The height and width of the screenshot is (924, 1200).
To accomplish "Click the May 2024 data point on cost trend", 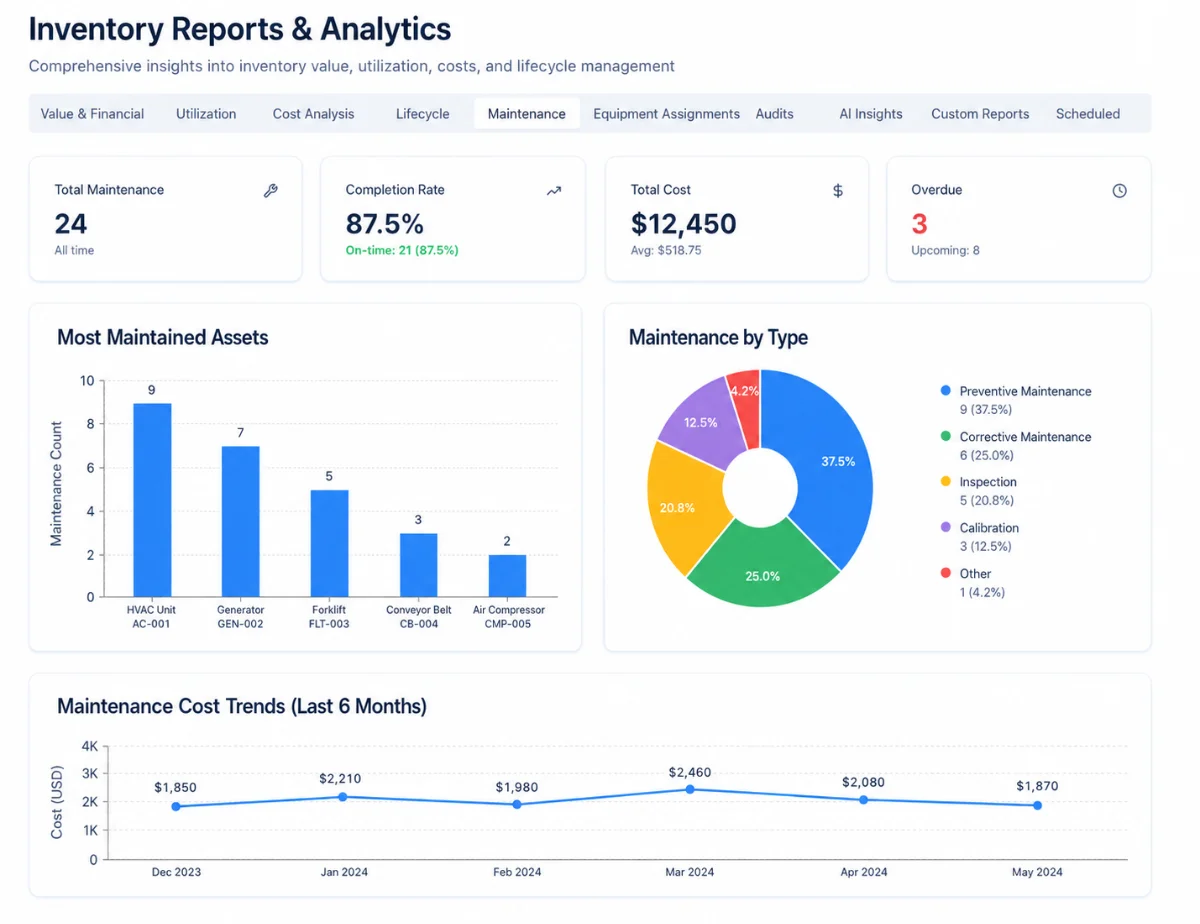I will (x=1037, y=805).
